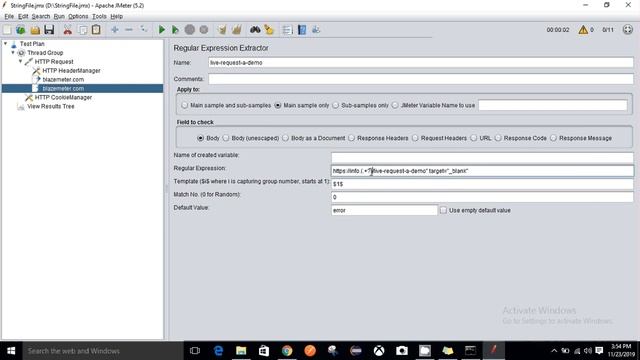Click the remote engine status icon

pos(628,30)
